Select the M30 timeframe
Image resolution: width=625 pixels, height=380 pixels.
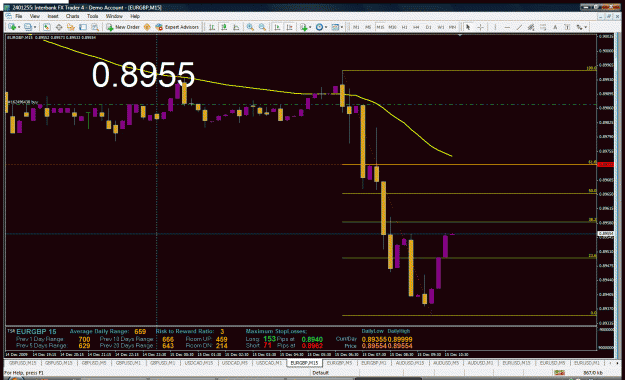click(392, 27)
